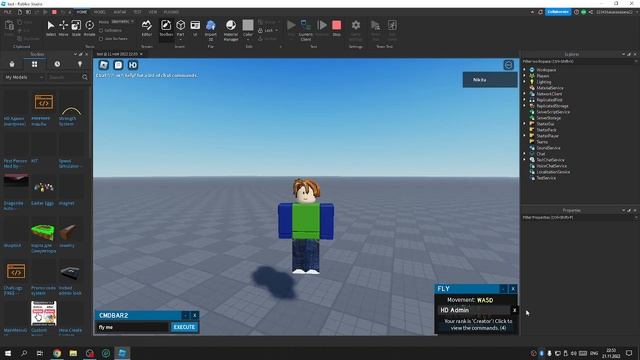This screenshot has width=640, height=360.
Task: Close the CMDBAR2 window
Action: 195,316
